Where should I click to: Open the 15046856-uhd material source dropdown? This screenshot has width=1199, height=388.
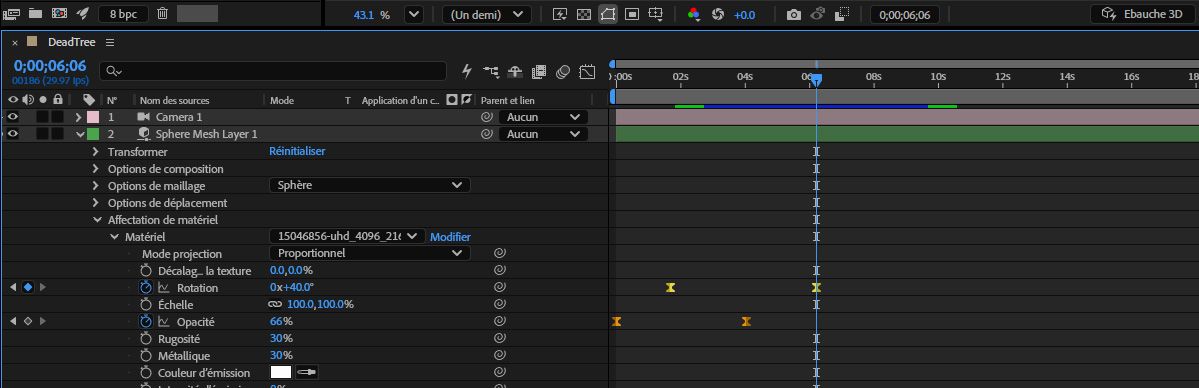coord(347,236)
